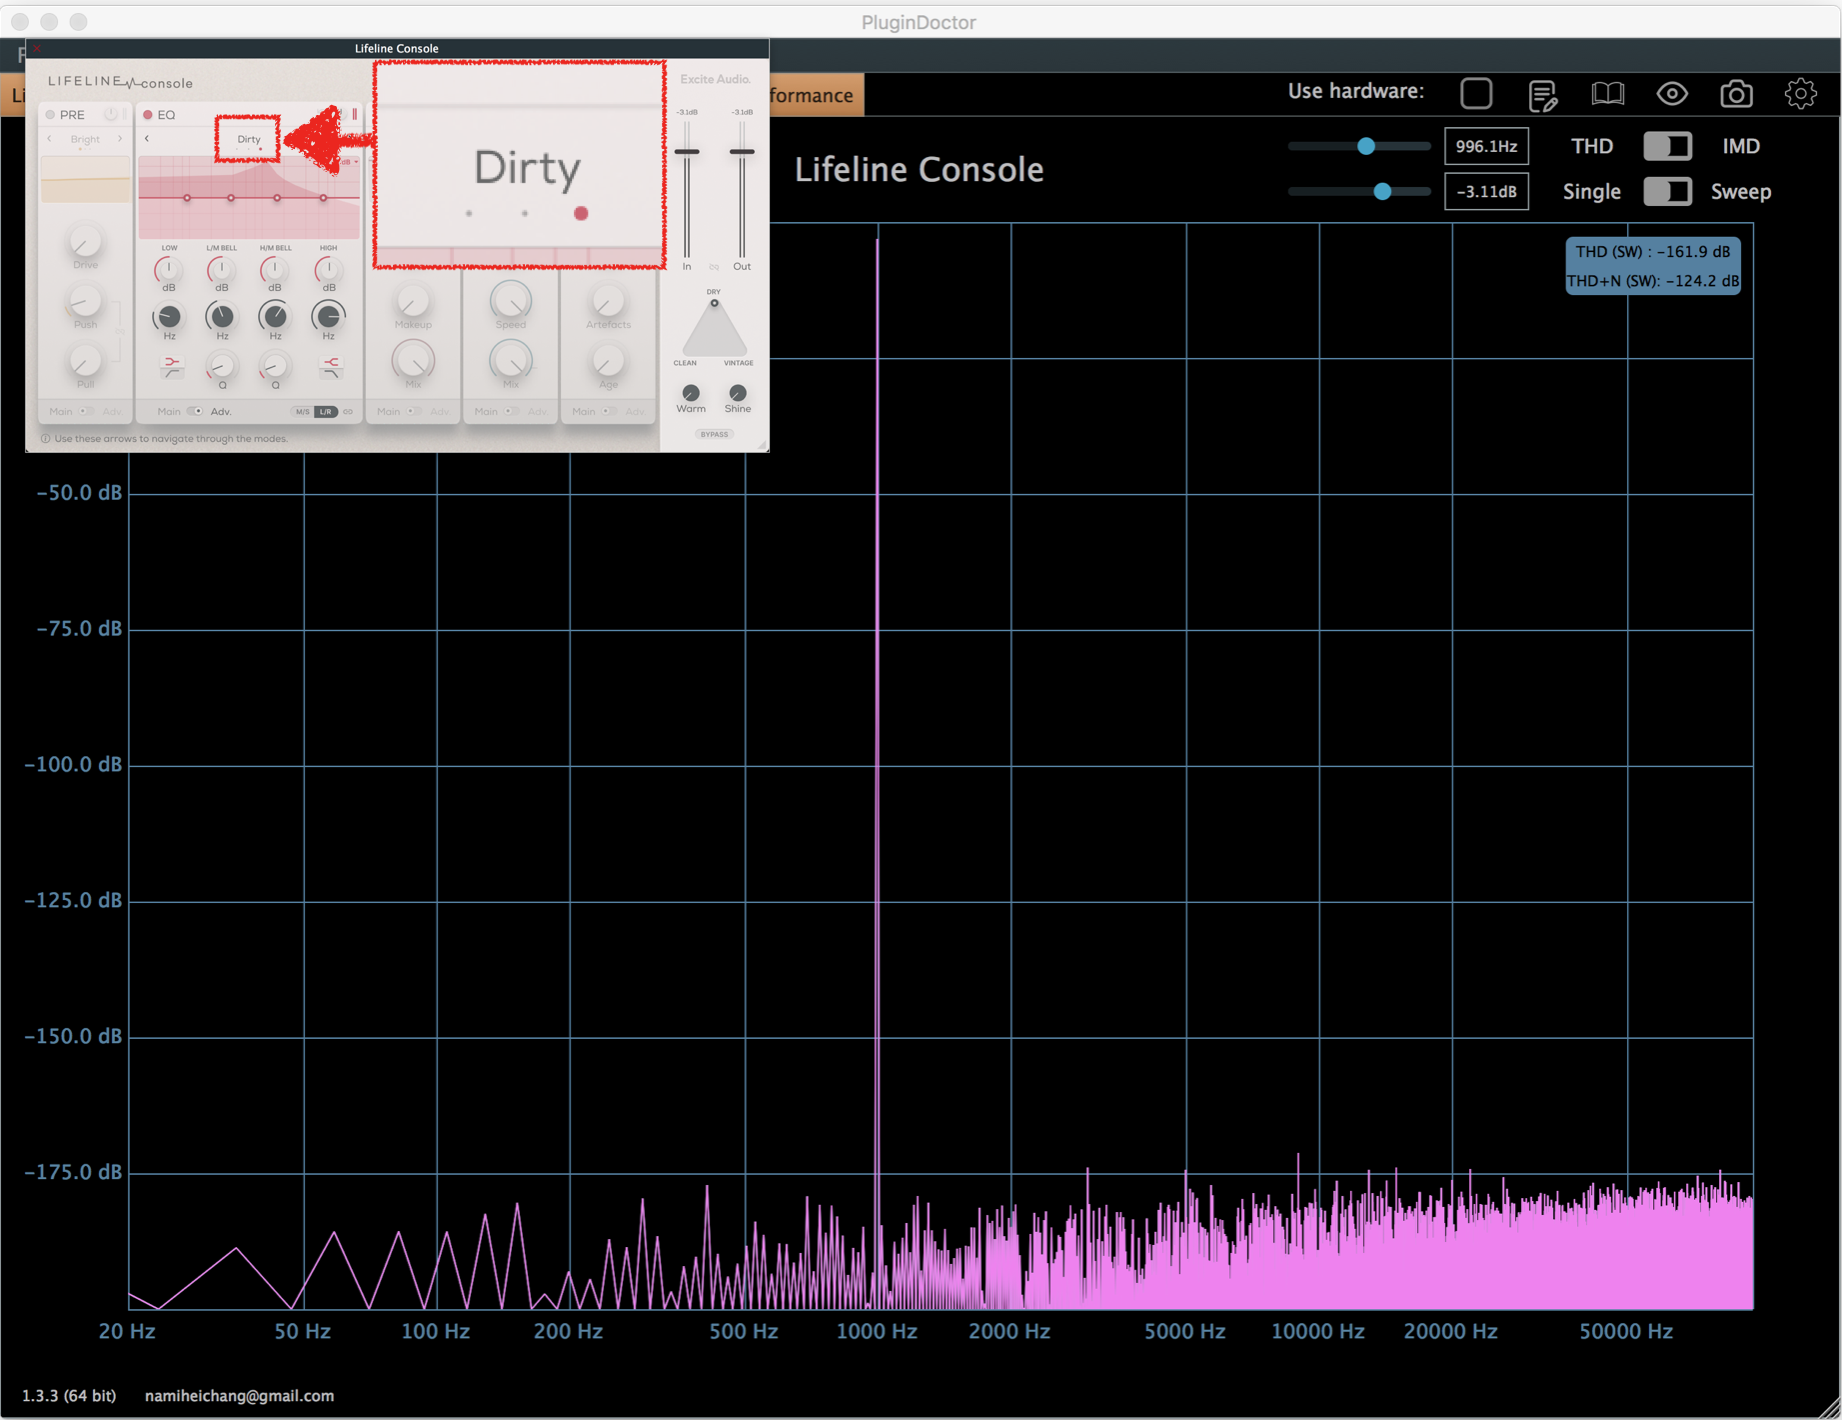Toggle the Single / Sweep switch
This screenshot has height=1420, width=1842.
[1667, 191]
